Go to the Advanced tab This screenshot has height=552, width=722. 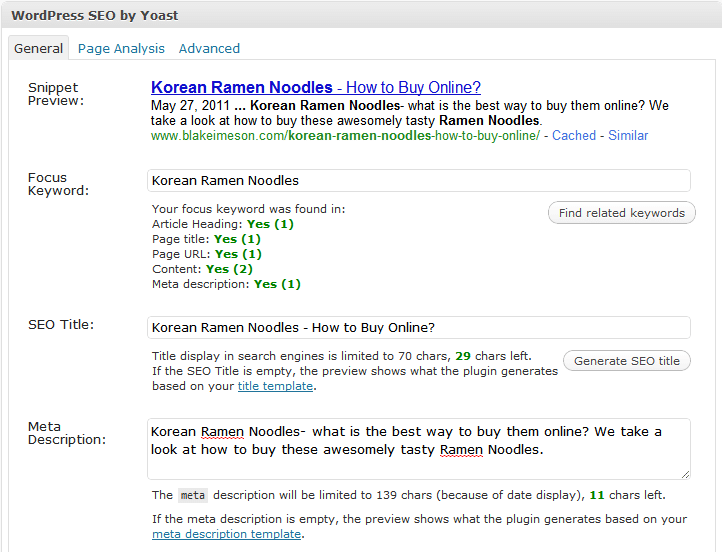pos(209,48)
